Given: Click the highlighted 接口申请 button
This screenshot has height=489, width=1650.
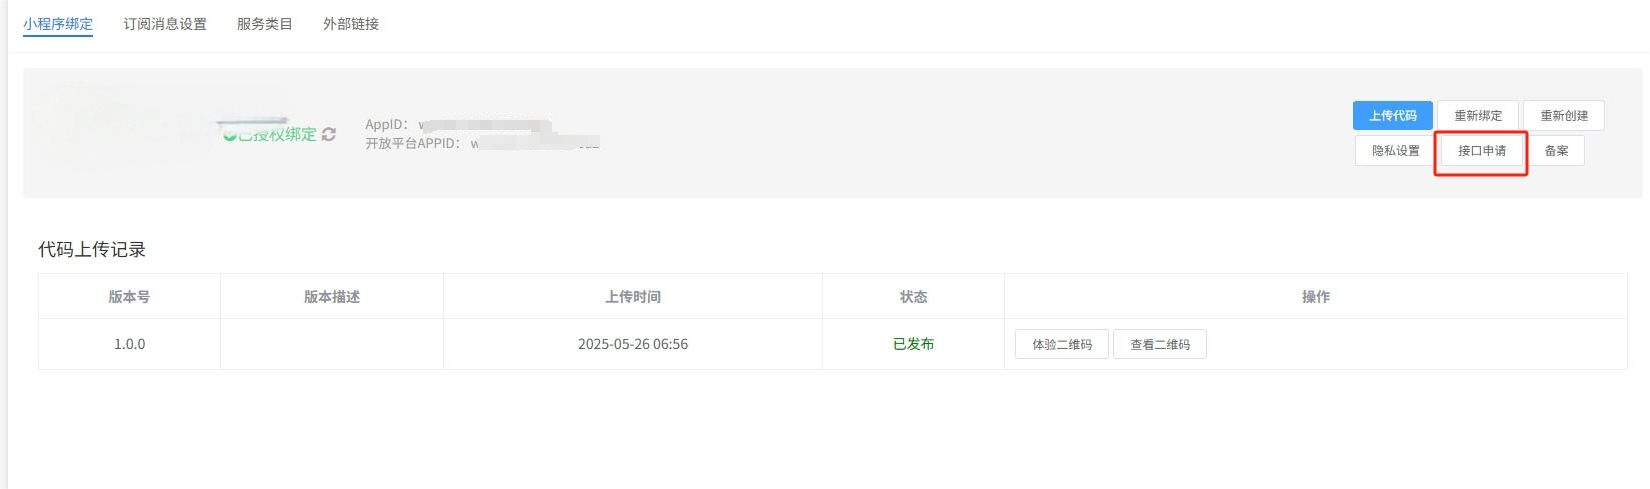Looking at the screenshot, I should coord(1482,151).
